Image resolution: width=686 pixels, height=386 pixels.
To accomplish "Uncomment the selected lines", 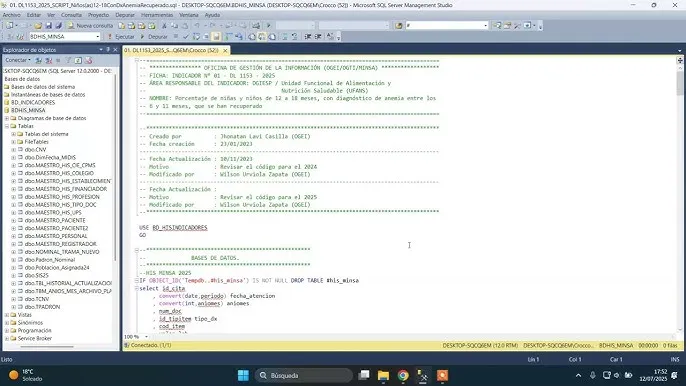I will [x=294, y=37].
